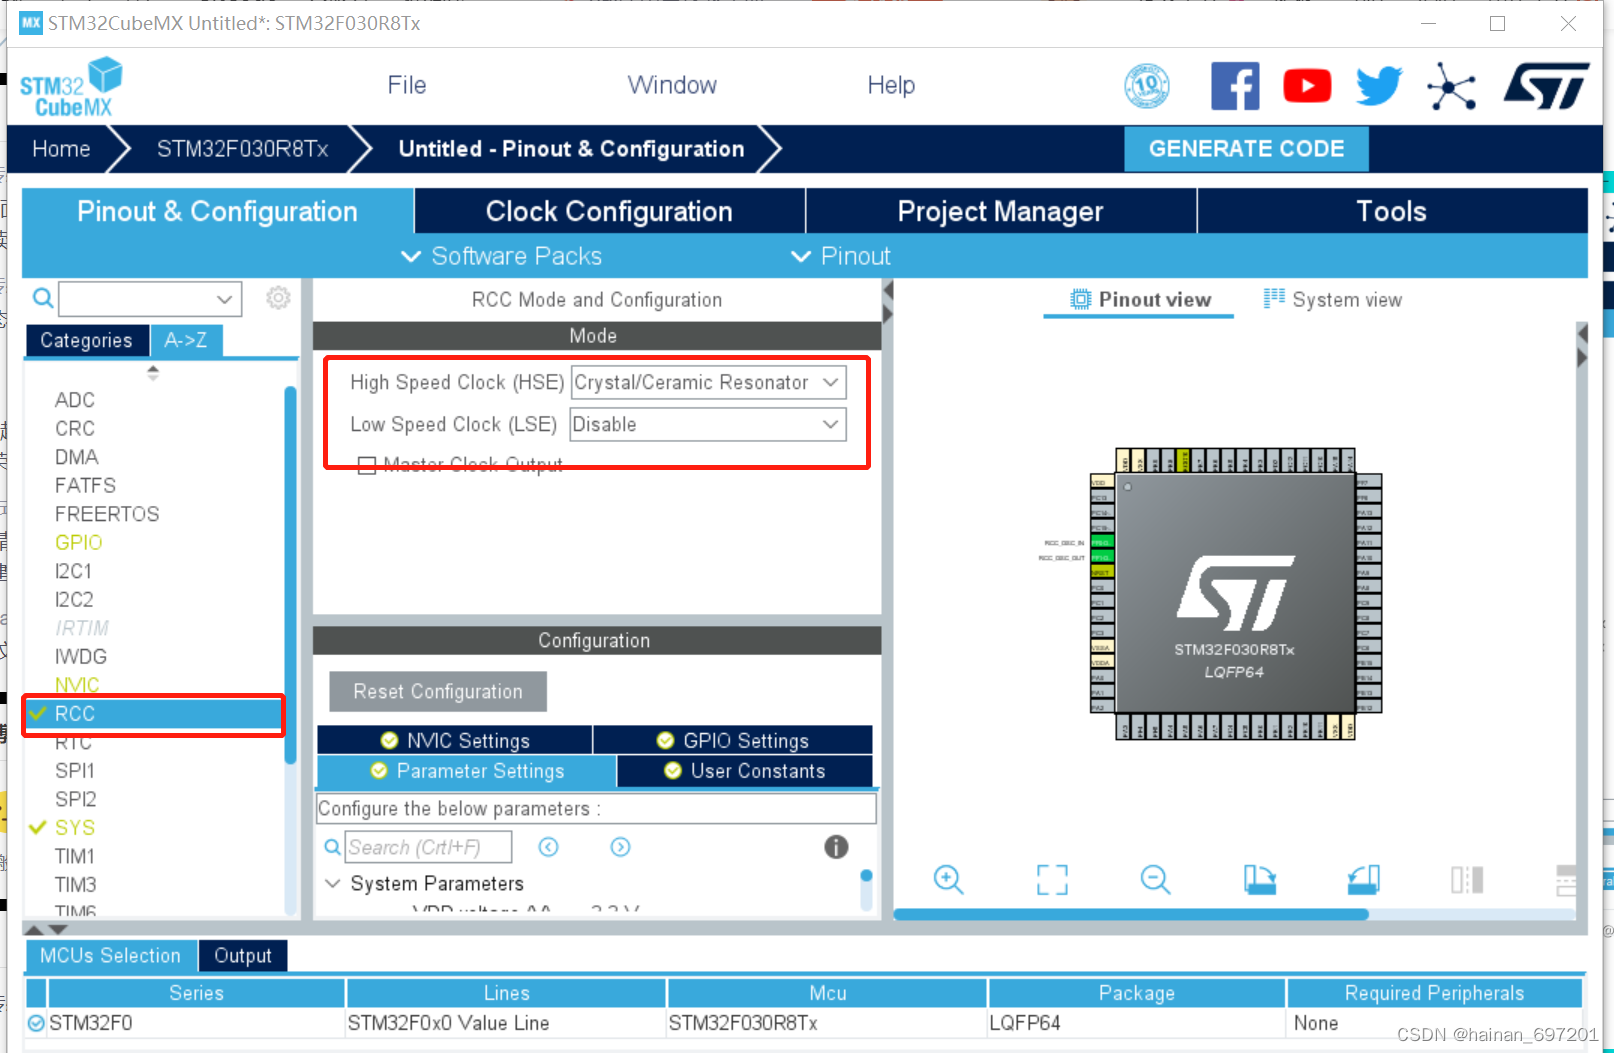Click the ST logo in header
The height and width of the screenshot is (1053, 1614).
[x=1546, y=86]
